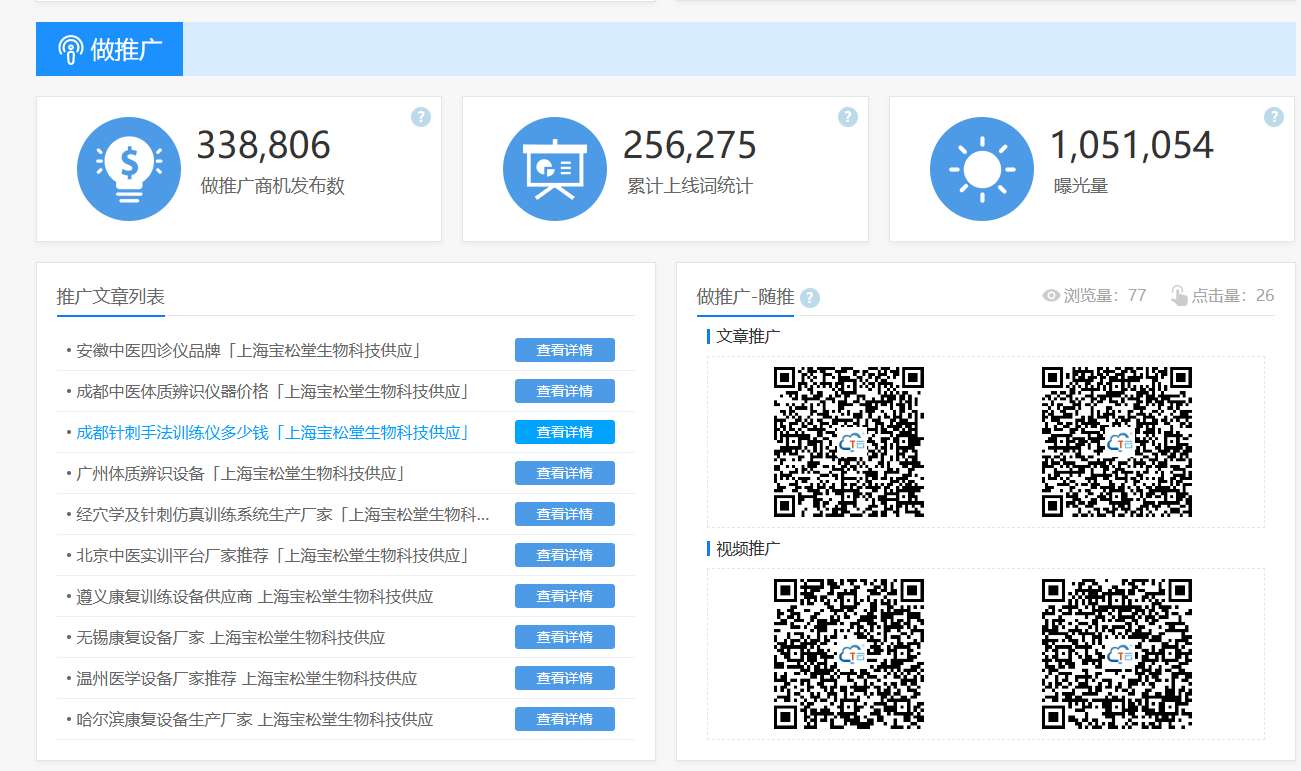Viewport: 1301px width, 771px height.
Task: Select the 做推广-随推 panel heading
Action: pos(746,297)
